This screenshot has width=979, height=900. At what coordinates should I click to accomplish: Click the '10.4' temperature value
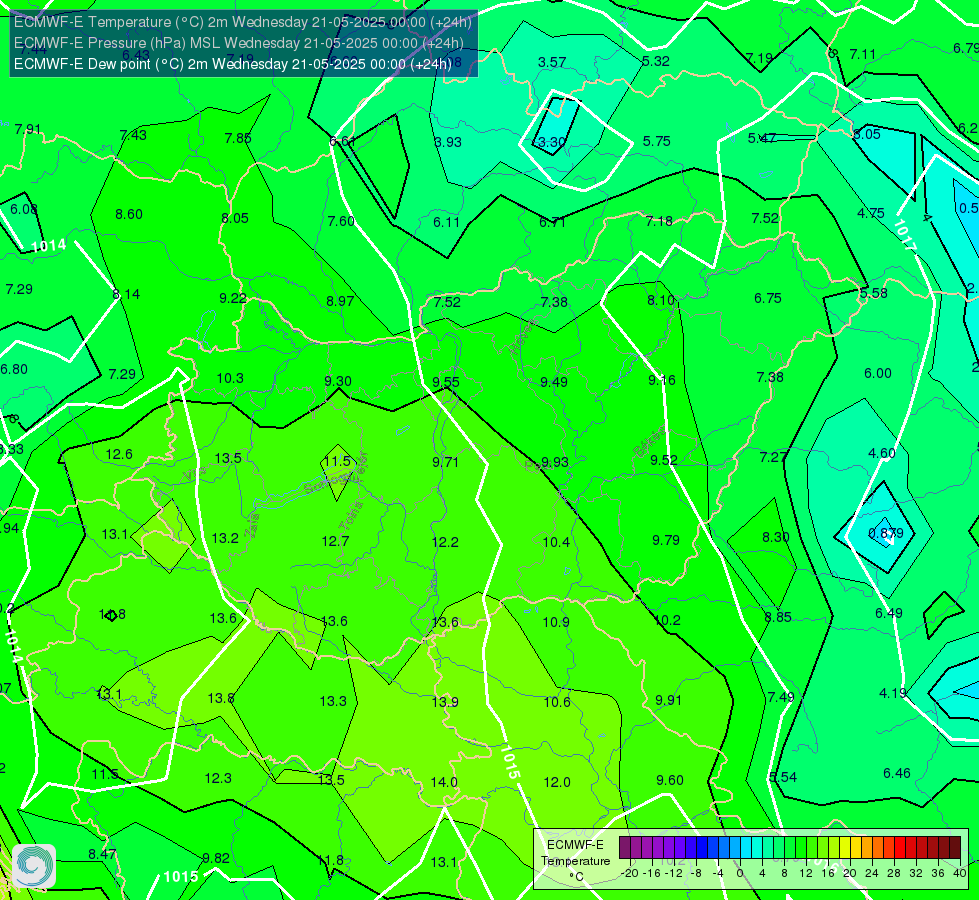(x=556, y=542)
